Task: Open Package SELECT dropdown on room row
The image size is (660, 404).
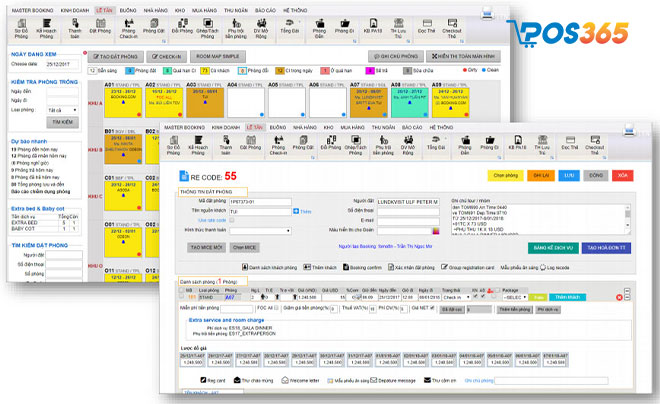Action: [x=515, y=298]
